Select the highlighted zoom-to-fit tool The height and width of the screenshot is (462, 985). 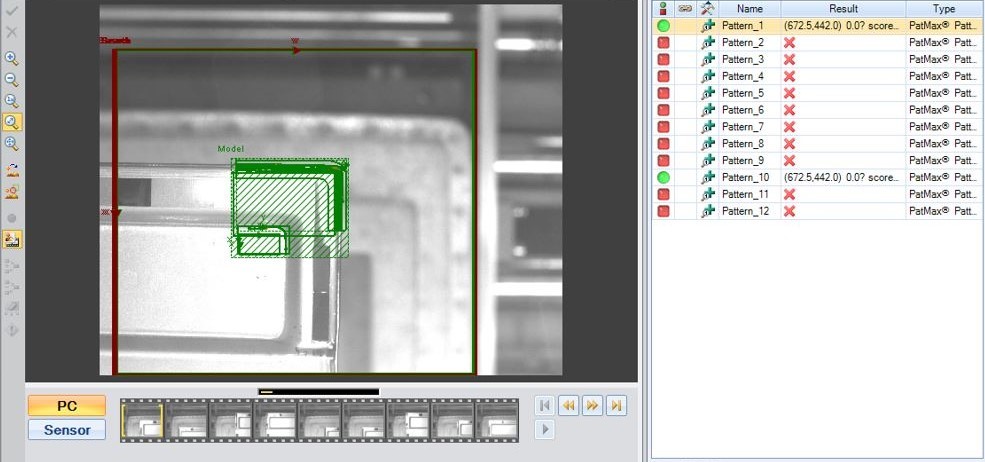click(x=12, y=122)
